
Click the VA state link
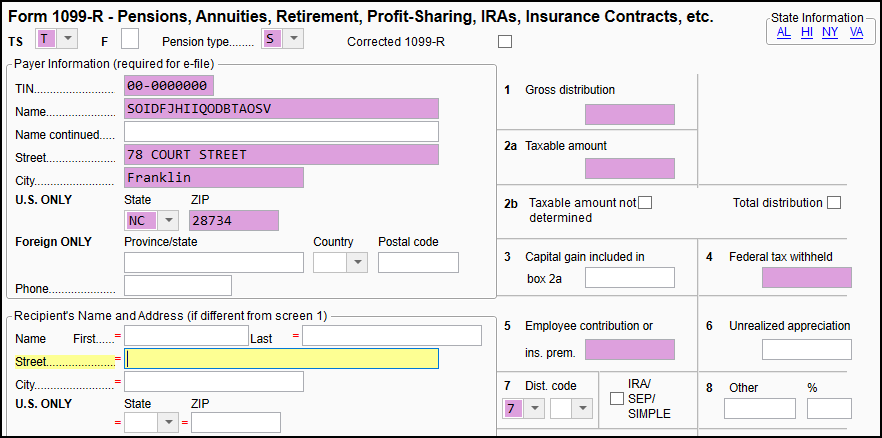coord(856,32)
